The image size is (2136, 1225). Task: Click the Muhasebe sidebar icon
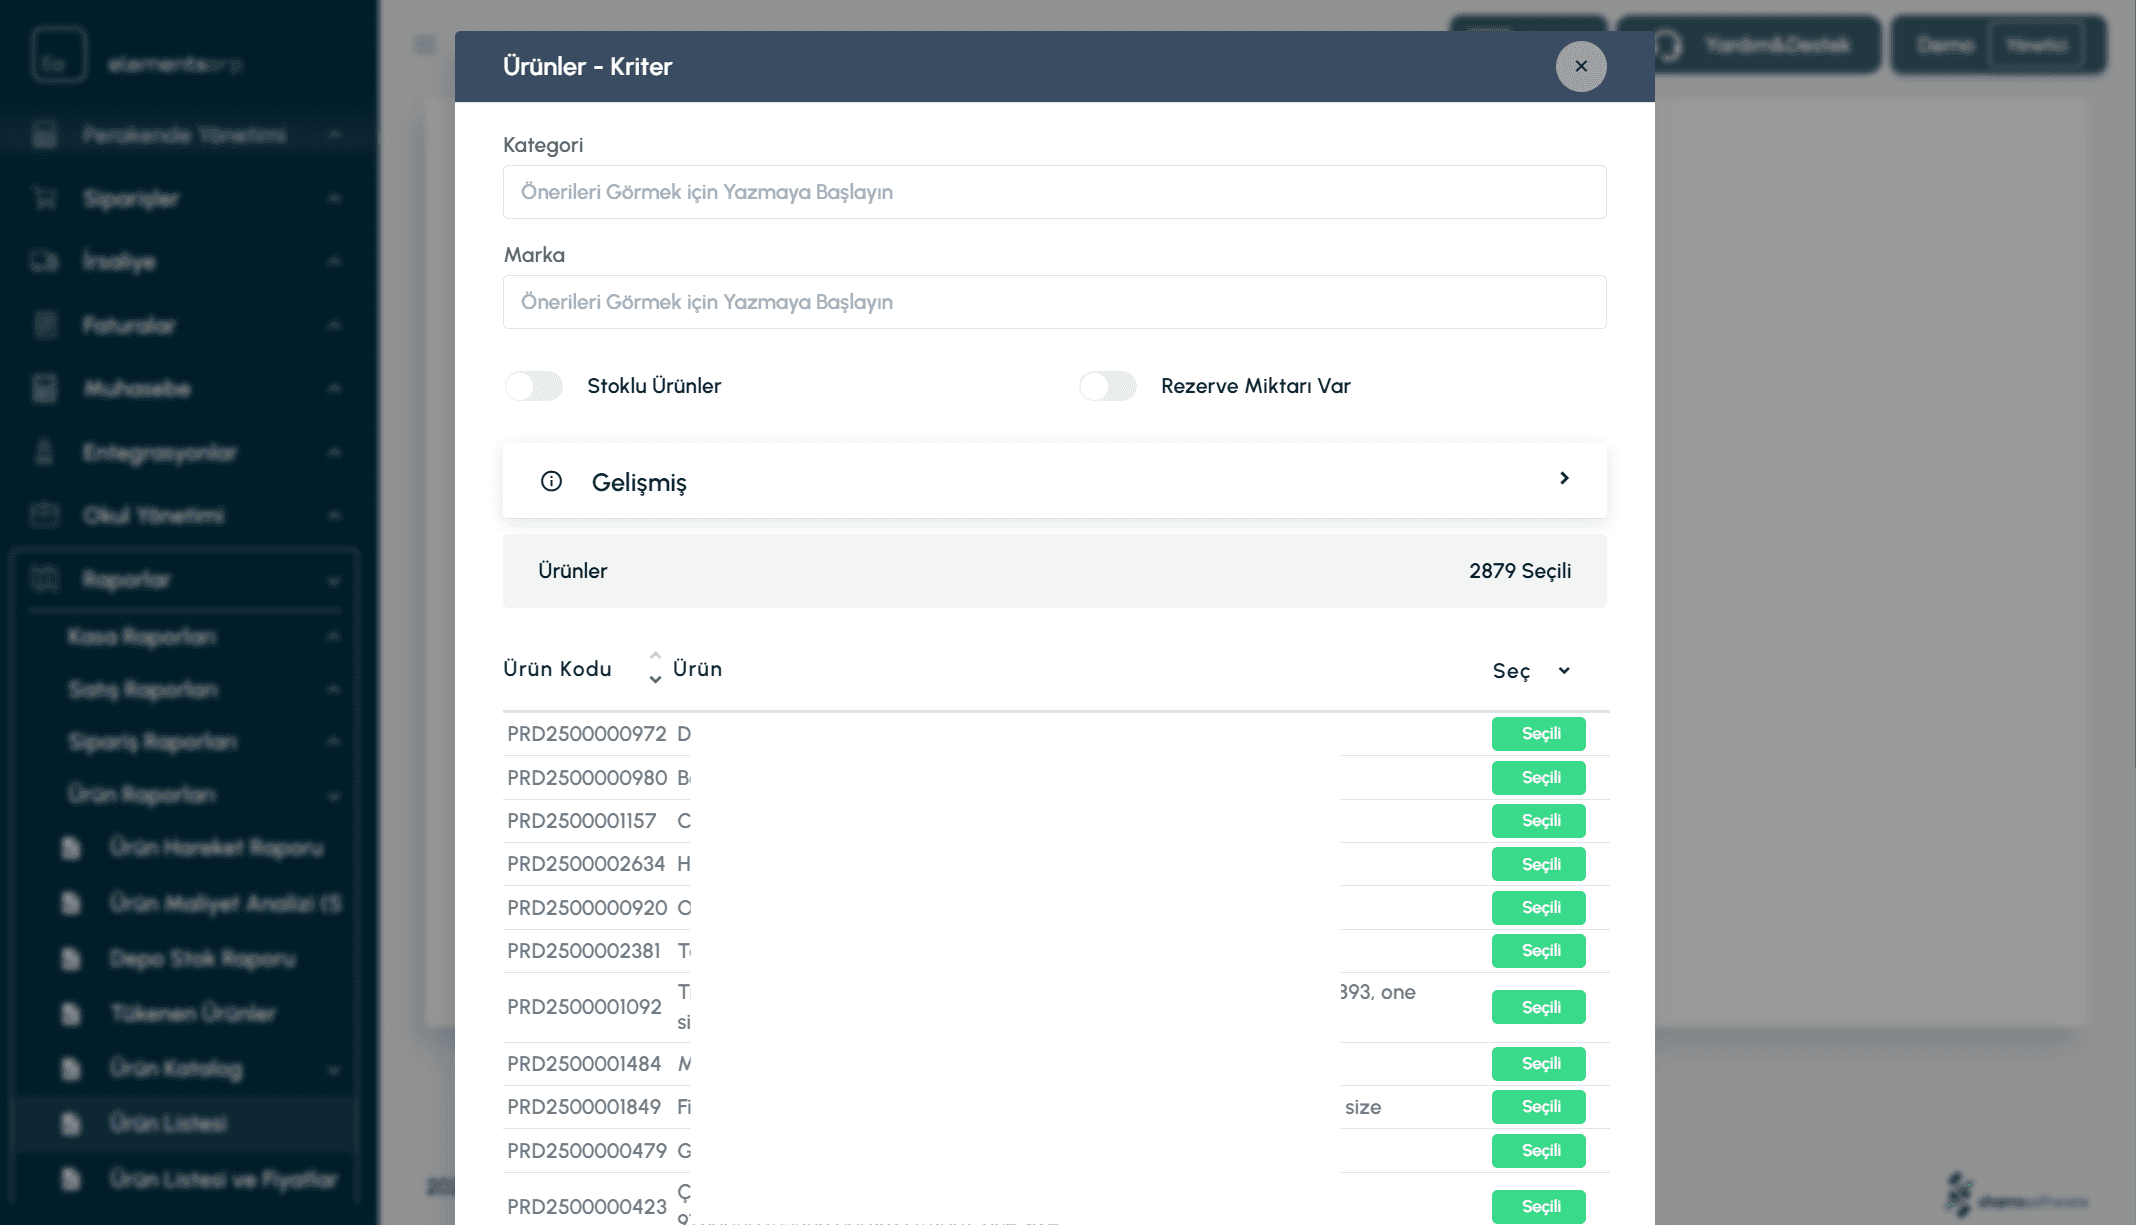[45, 388]
